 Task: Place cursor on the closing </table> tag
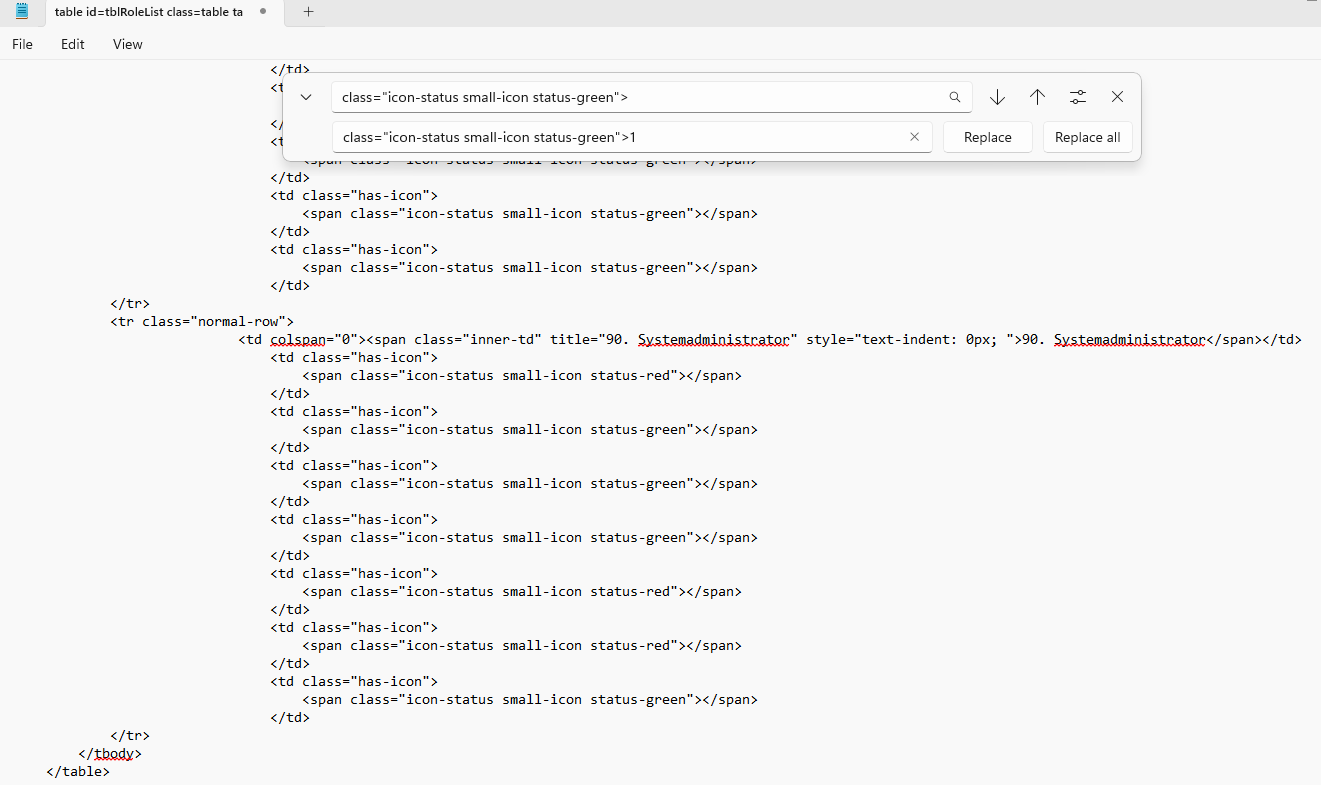pos(78,771)
